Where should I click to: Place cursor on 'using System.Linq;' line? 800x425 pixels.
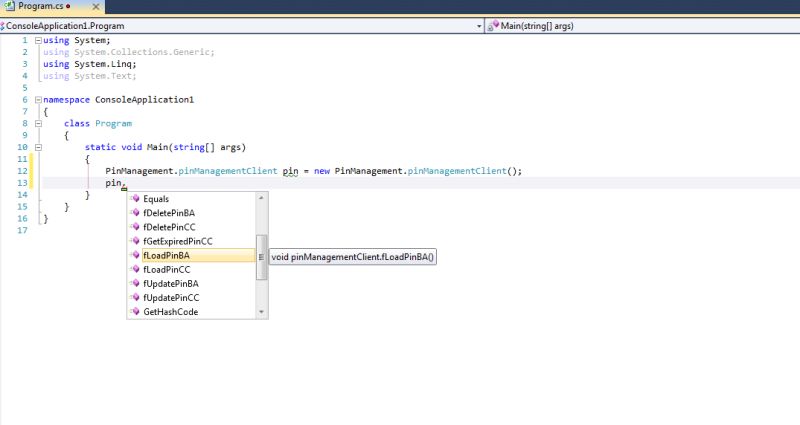pos(90,64)
